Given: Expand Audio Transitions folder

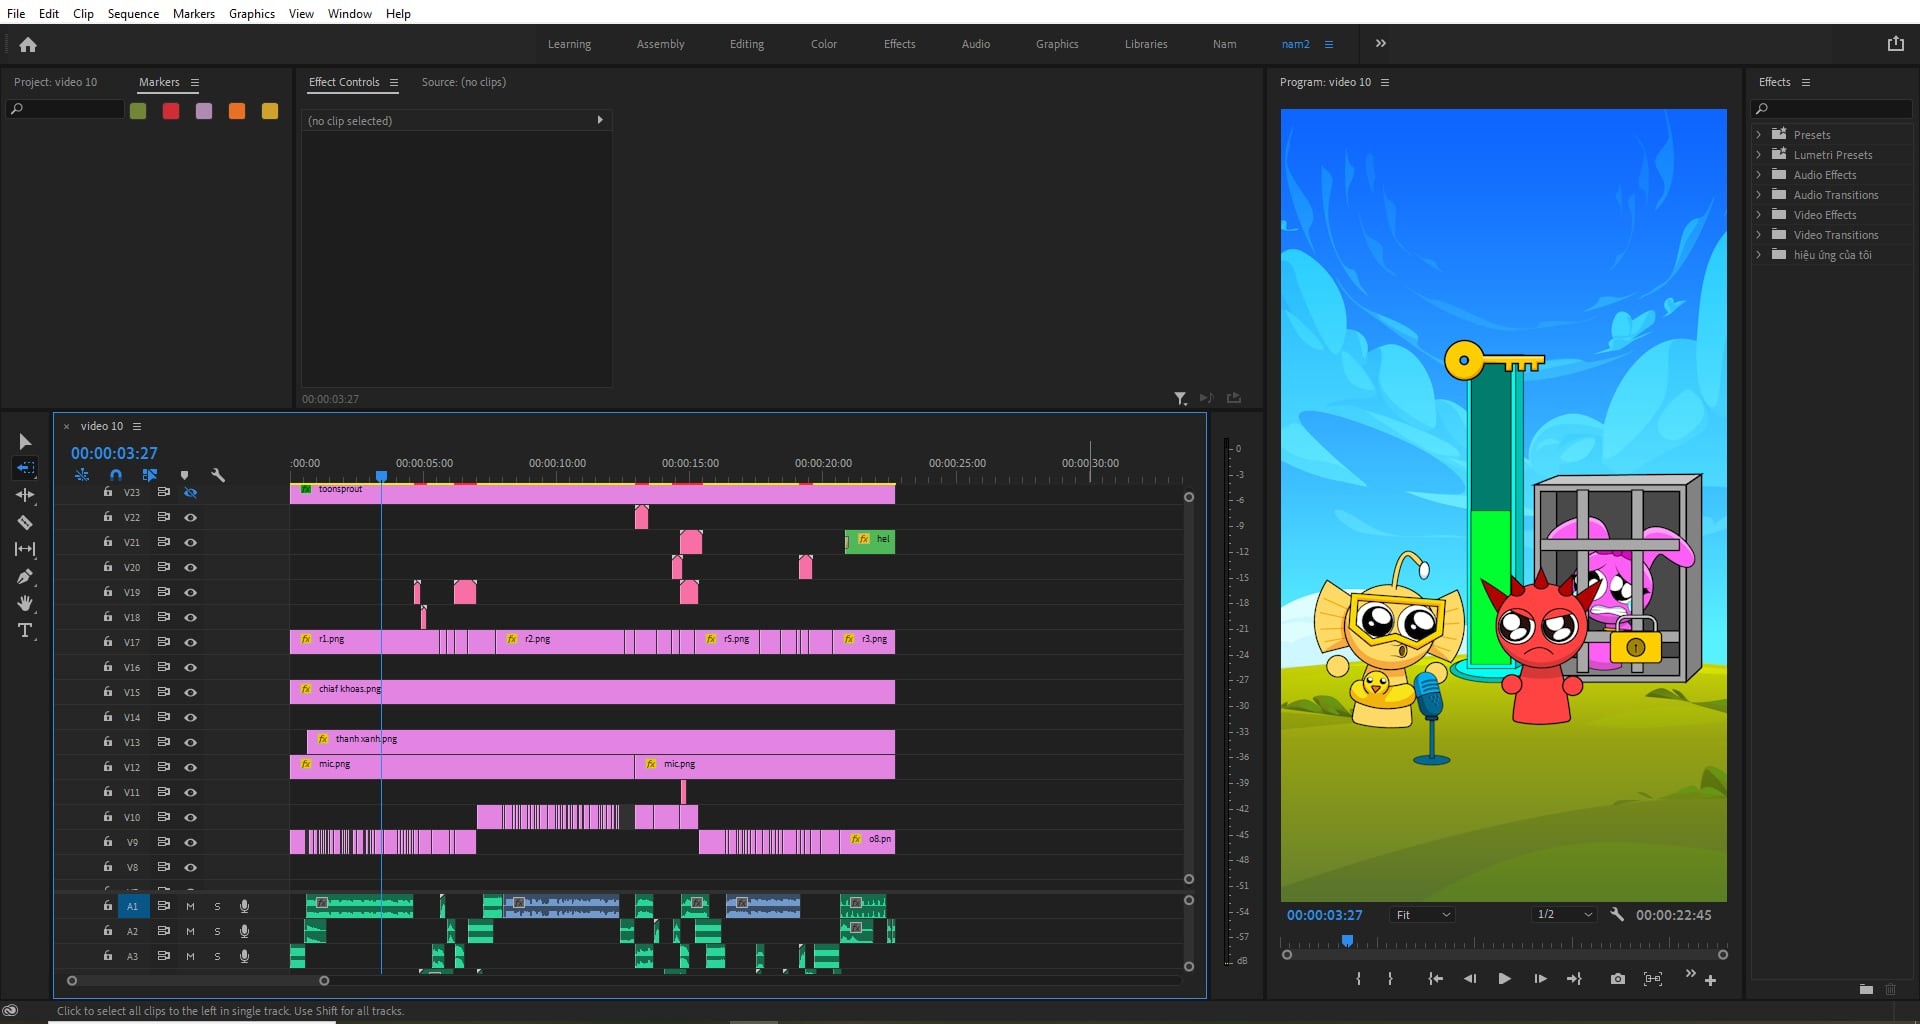Looking at the screenshot, I should tap(1759, 195).
